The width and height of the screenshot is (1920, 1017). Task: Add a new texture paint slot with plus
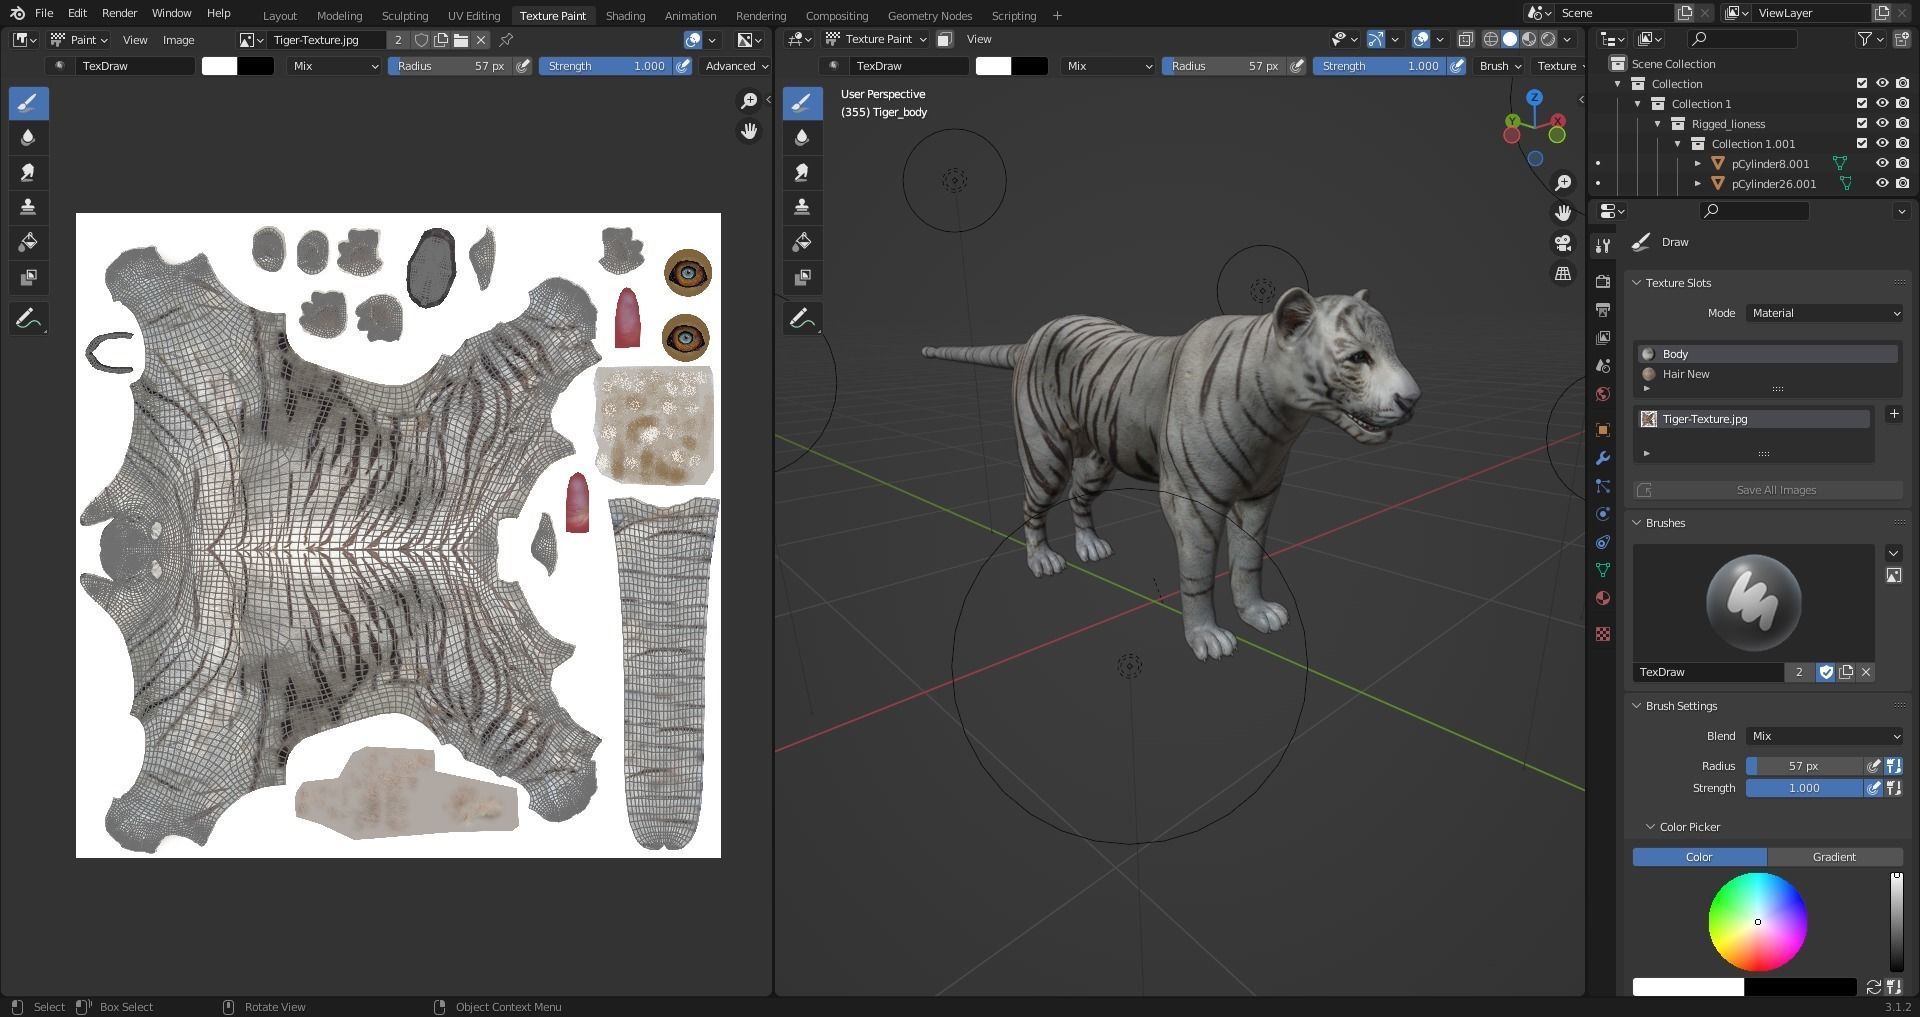click(1893, 414)
